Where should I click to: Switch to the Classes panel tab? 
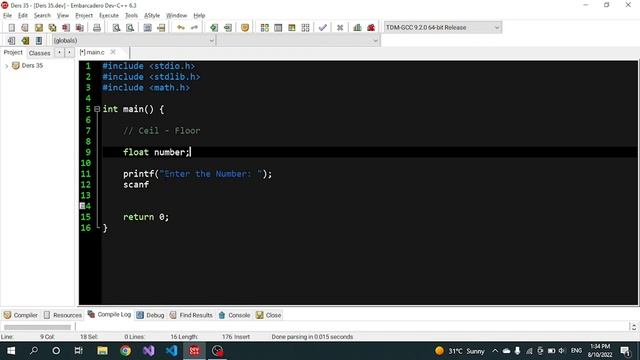pyautogui.click(x=40, y=53)
